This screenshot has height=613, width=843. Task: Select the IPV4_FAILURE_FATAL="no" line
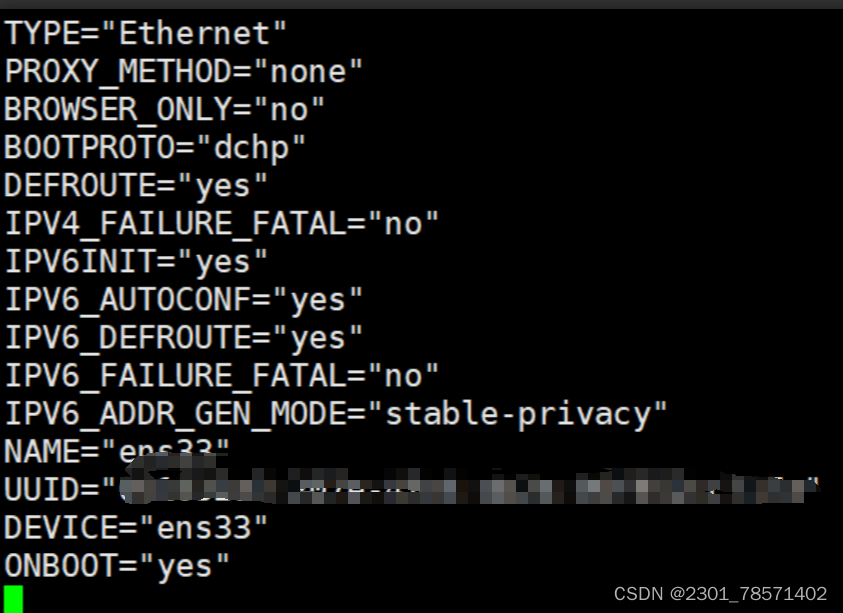click(222, 224)
